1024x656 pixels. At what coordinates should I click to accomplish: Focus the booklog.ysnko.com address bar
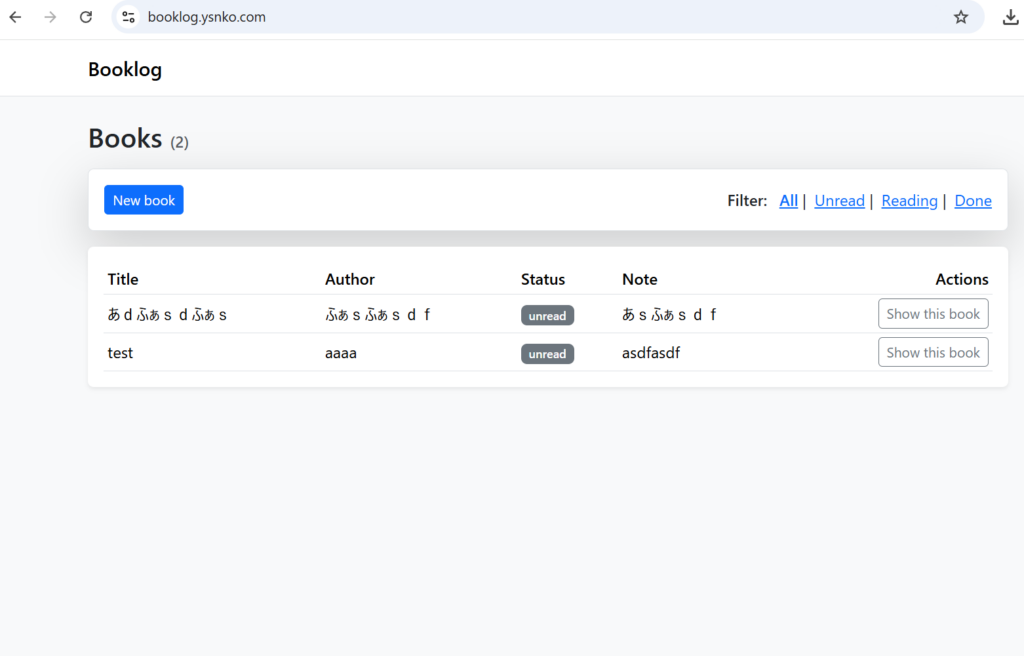click(500, 17)
